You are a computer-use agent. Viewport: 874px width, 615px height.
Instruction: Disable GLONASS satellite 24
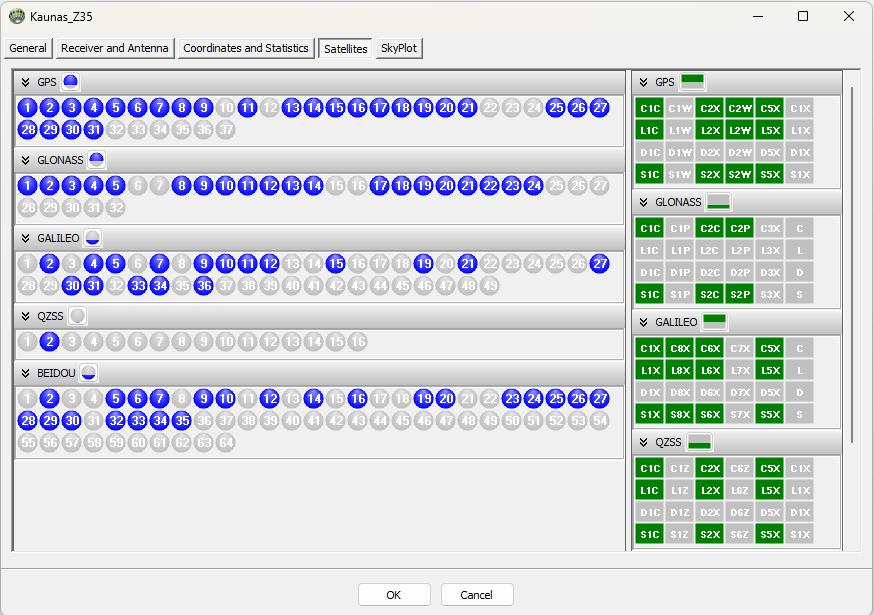(x=534, y=186)
